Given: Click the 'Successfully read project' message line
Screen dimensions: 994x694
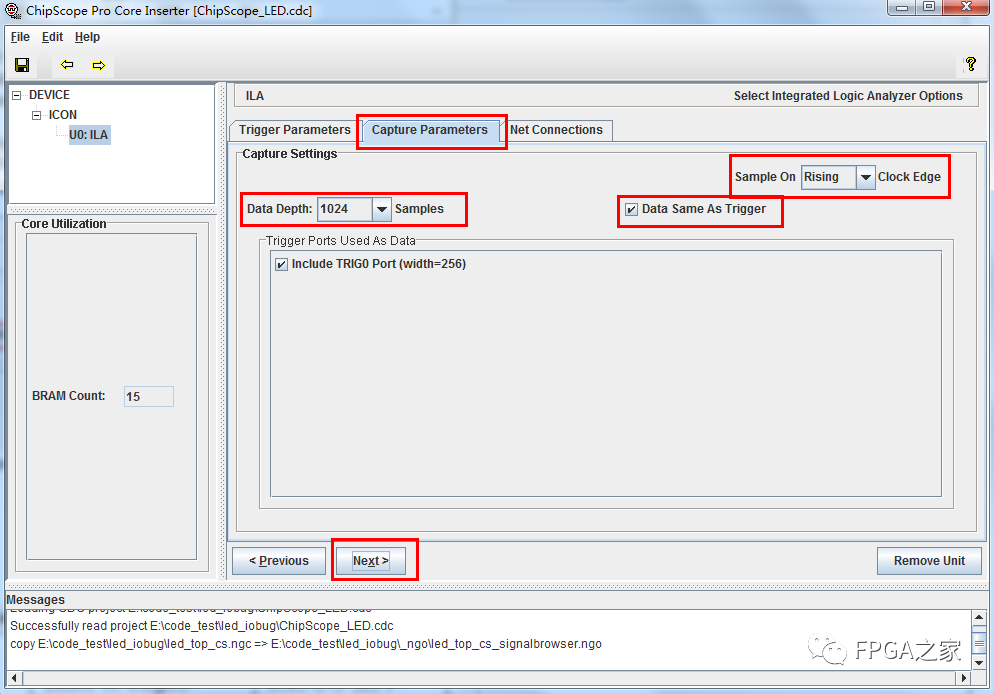Looking at the screenshot, I should pyautogui.click(x=202, y=626).
